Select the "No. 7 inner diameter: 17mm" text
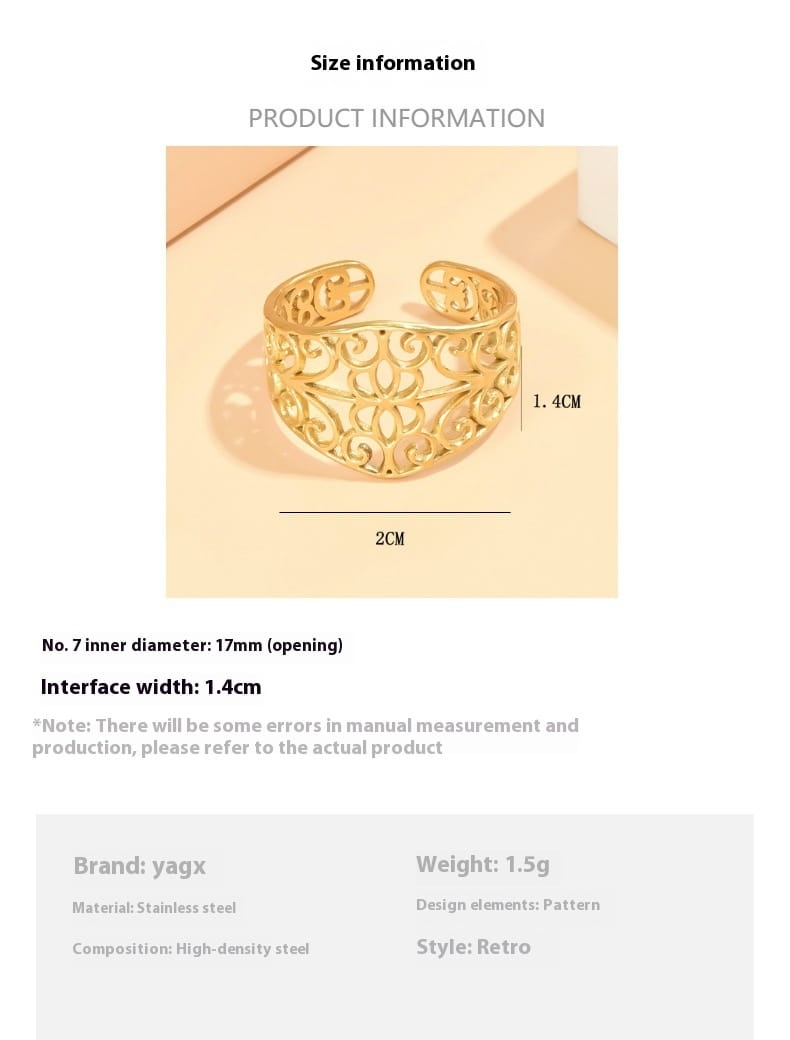 [192, 645]
